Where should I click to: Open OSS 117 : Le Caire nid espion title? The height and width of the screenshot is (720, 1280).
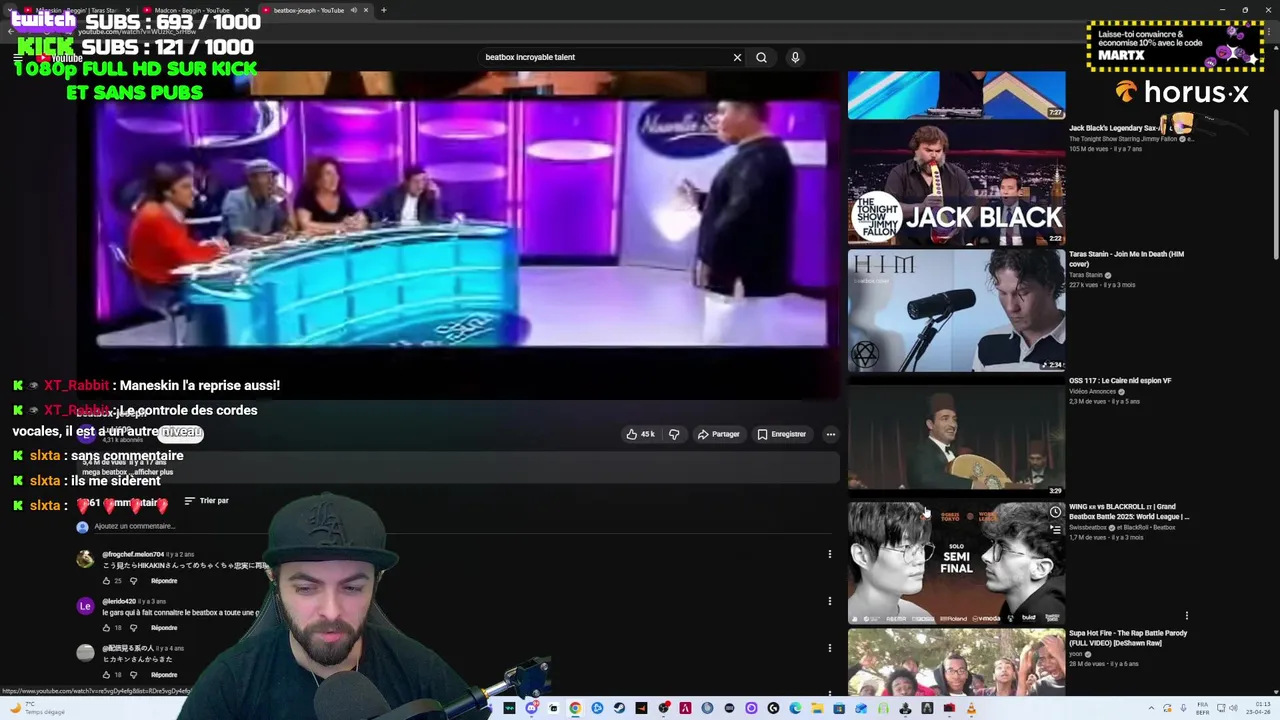click(1120, 381)
